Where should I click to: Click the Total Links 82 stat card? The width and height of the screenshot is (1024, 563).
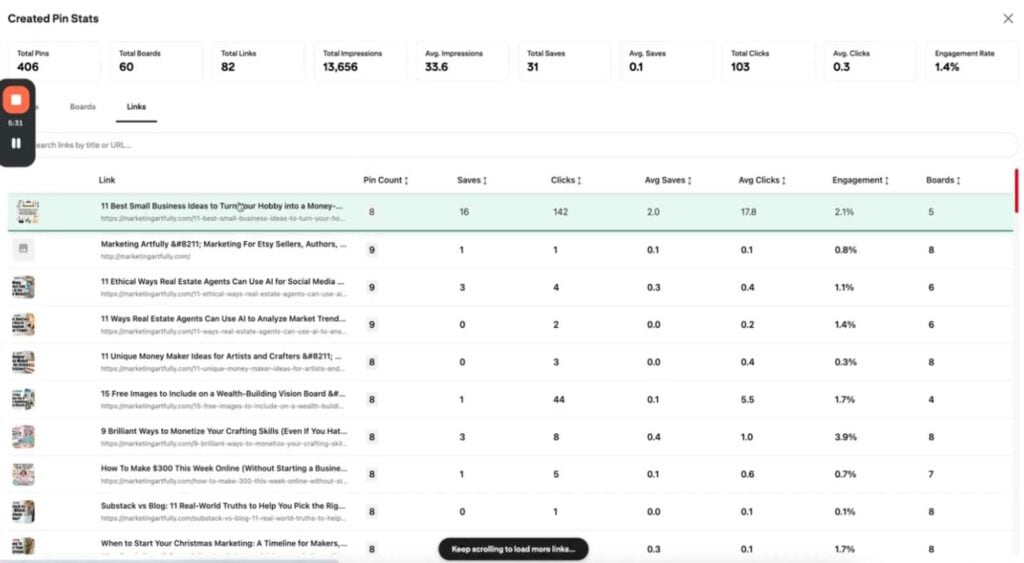[x=259, y=61]
